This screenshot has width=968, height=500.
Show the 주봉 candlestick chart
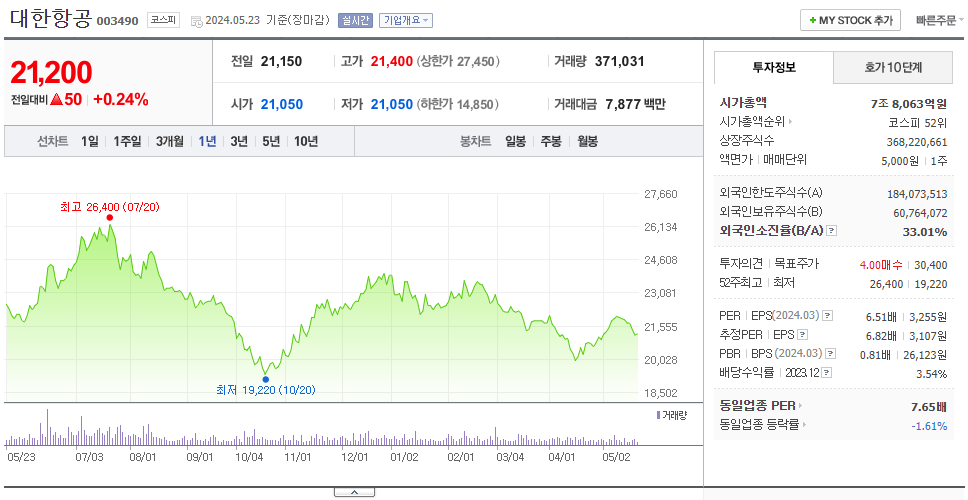pos(551,141)
